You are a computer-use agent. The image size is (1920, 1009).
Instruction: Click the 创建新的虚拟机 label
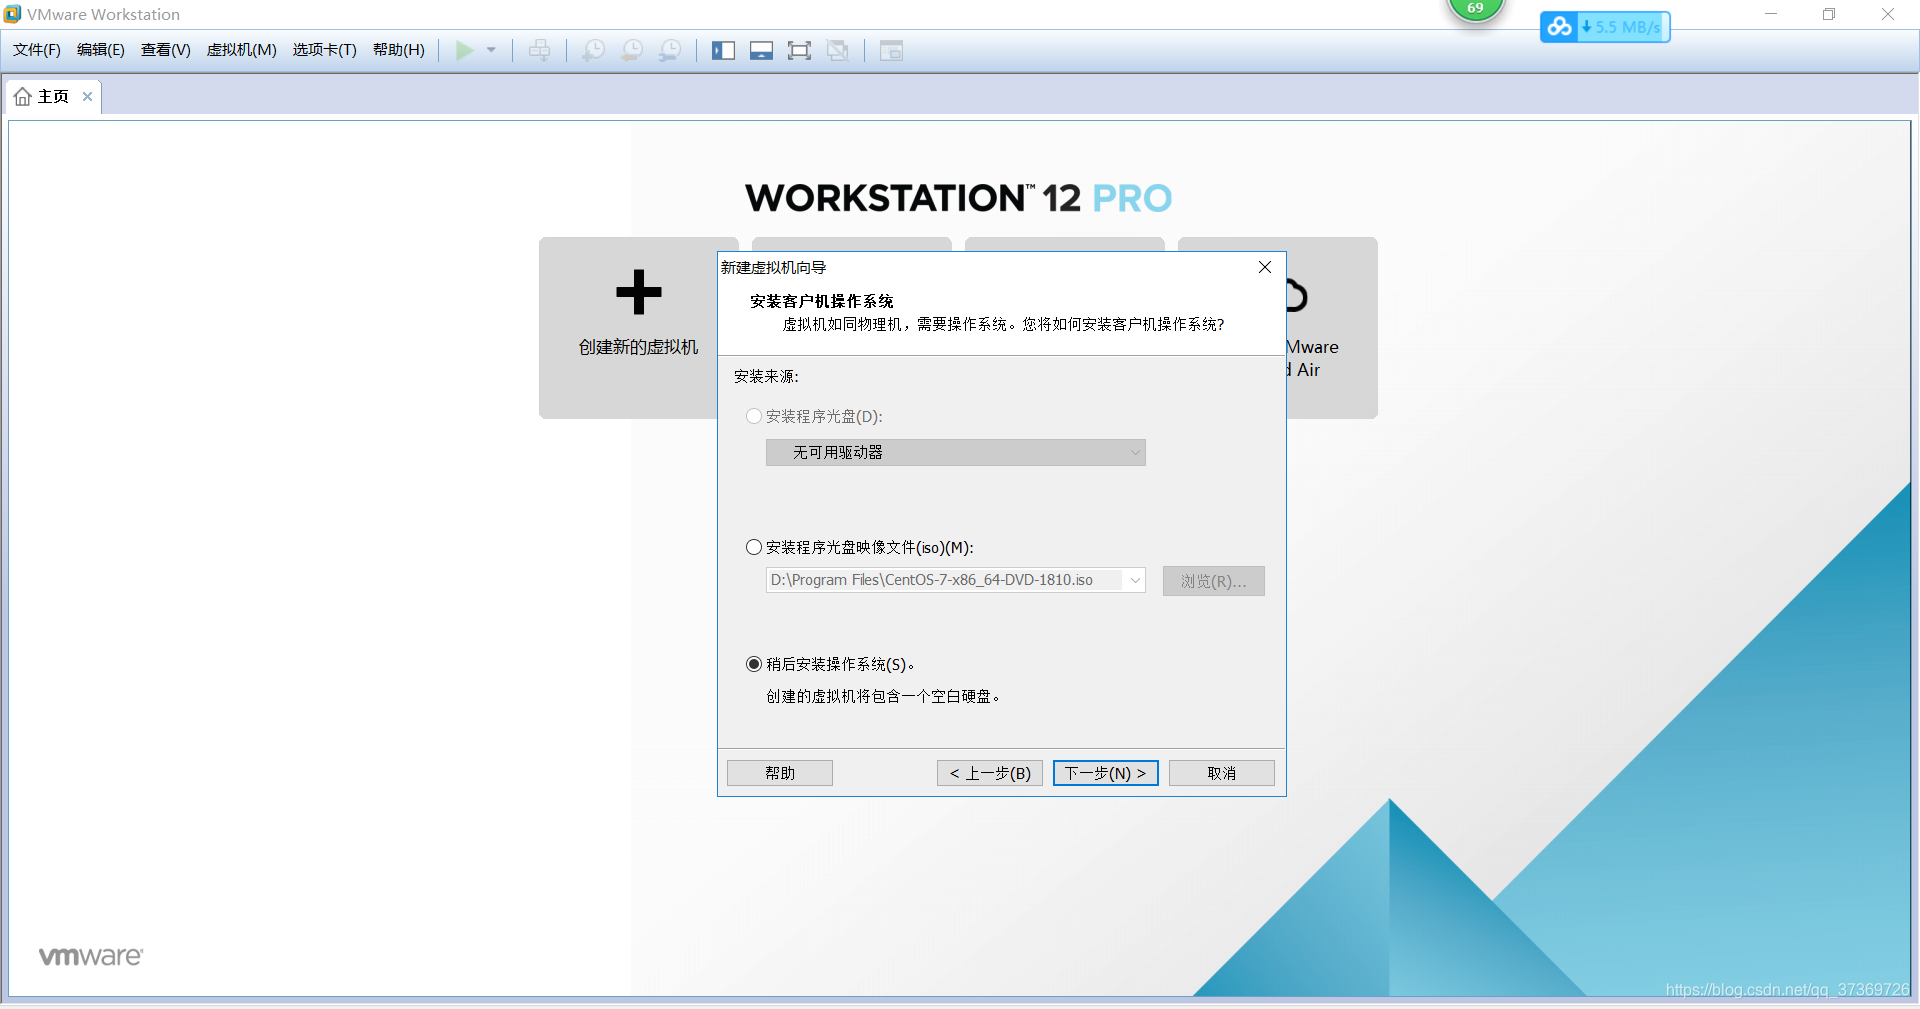[x=639, y=347]
